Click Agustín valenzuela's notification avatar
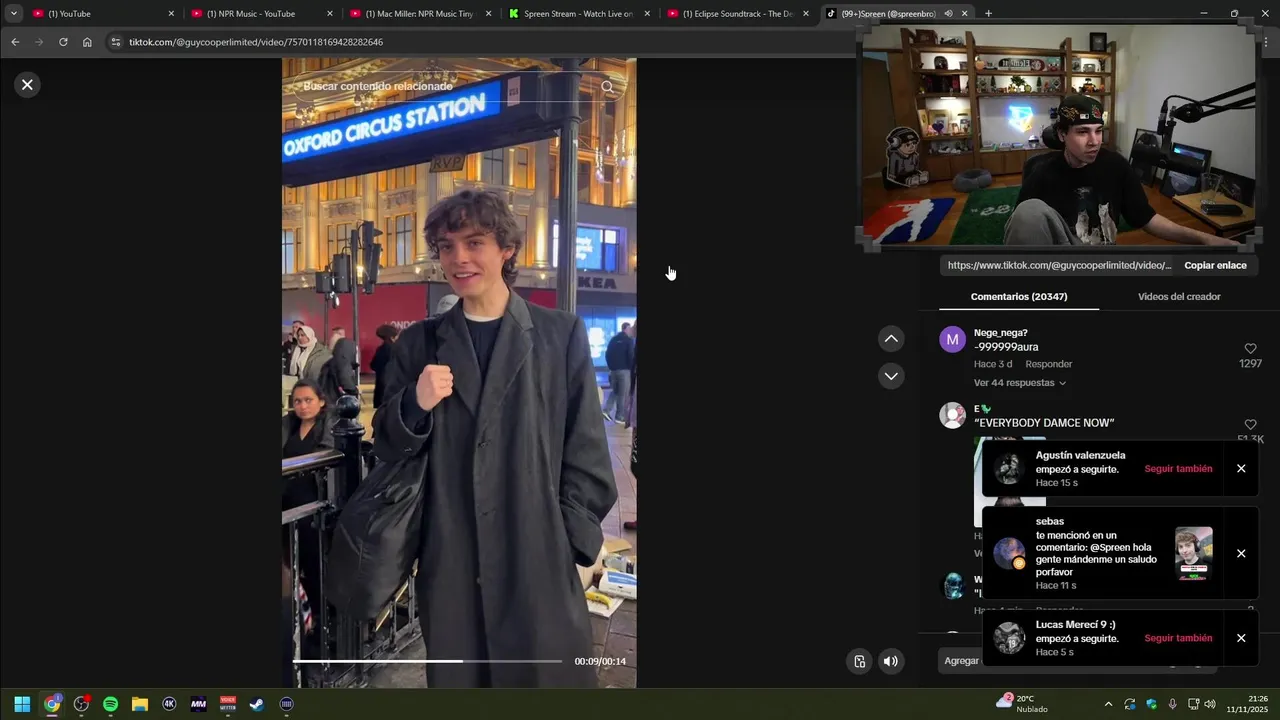Viewport: 1280px width, 720px height. coord(1009,469)
